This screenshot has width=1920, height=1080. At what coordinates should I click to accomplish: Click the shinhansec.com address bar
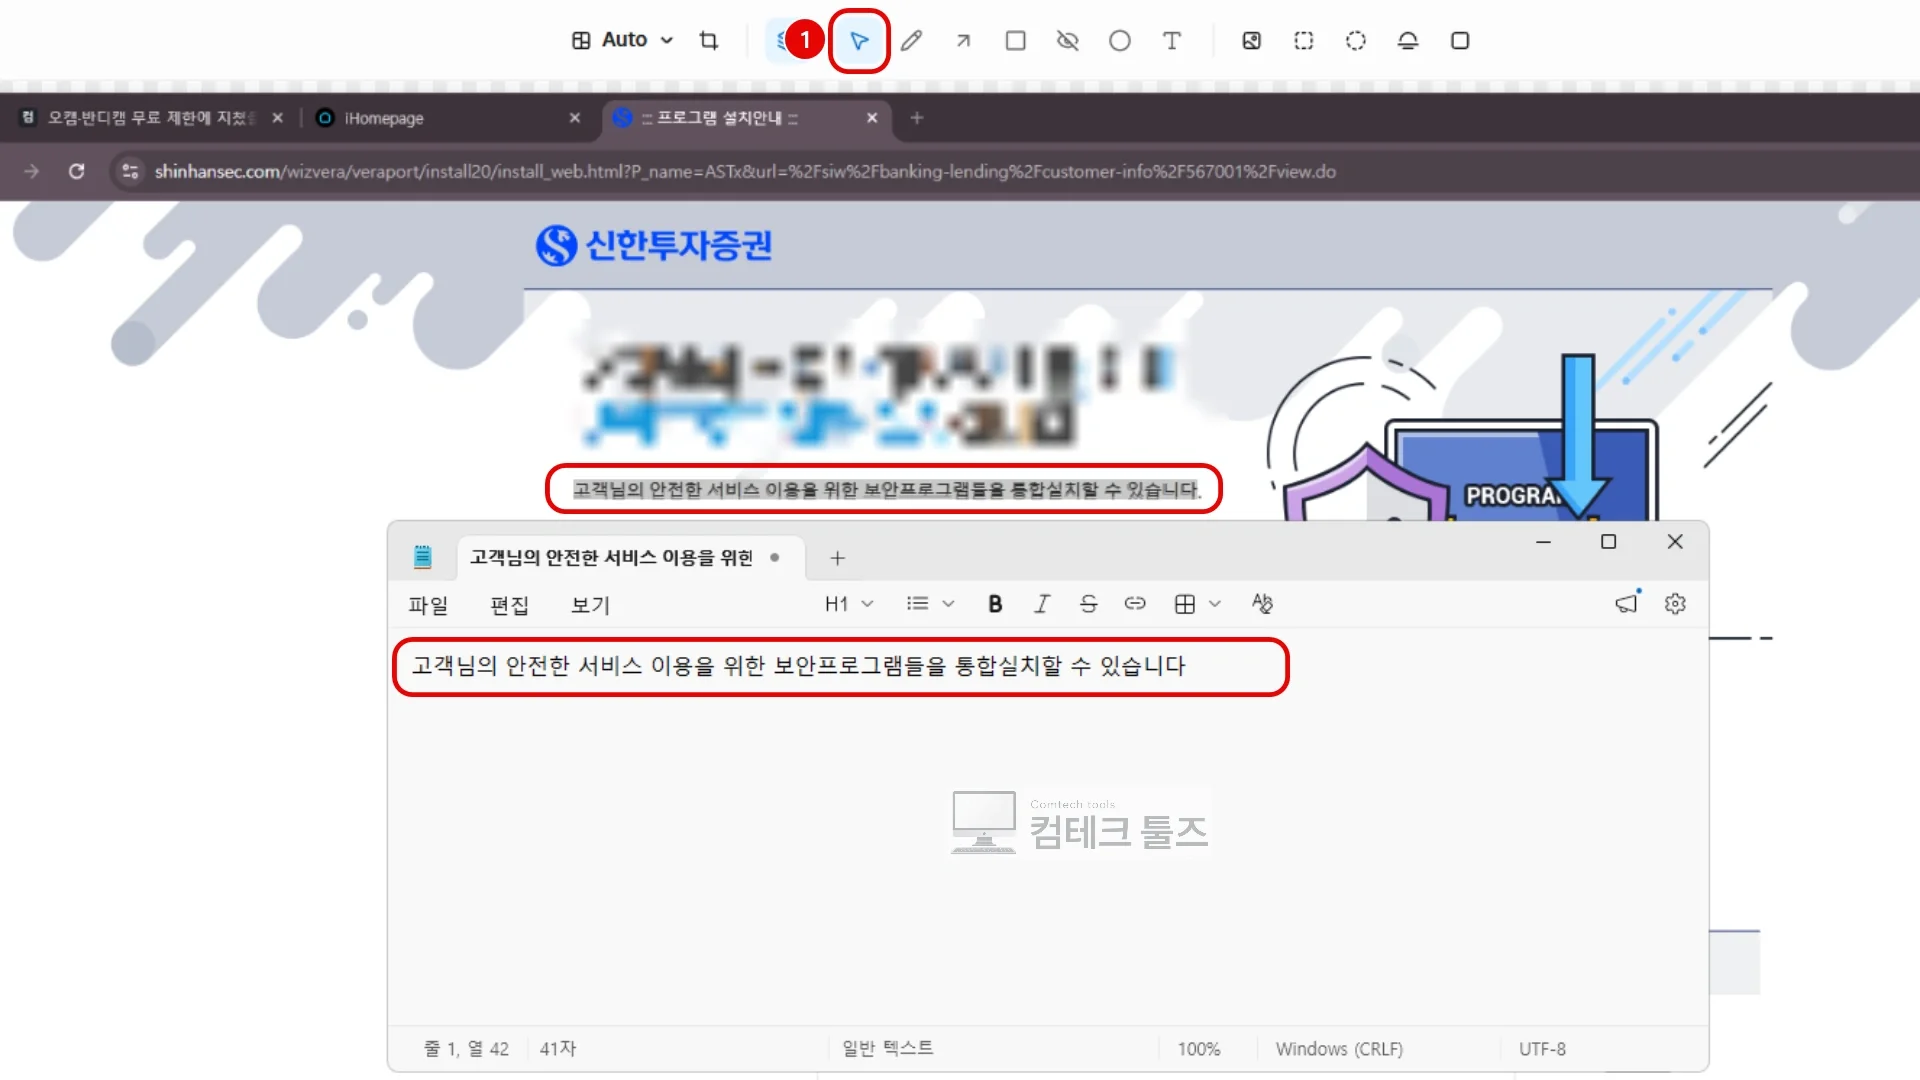745,171
